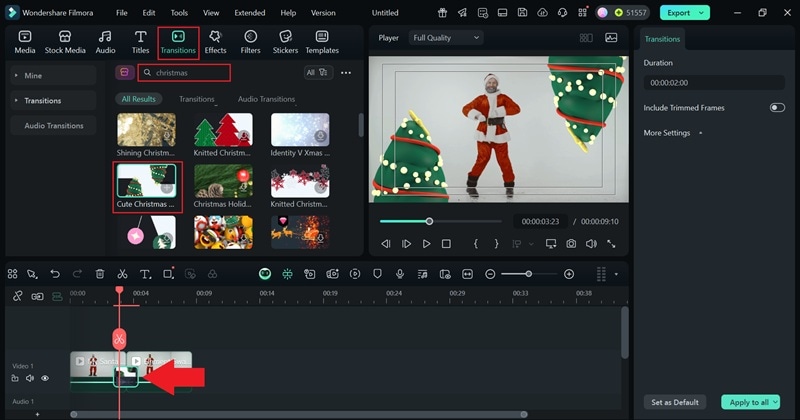This screenshot has height=420, width=800.
Task: Click the Duration field 00:00:02:00
Action: pyautogui.click(x=714, y=83)
